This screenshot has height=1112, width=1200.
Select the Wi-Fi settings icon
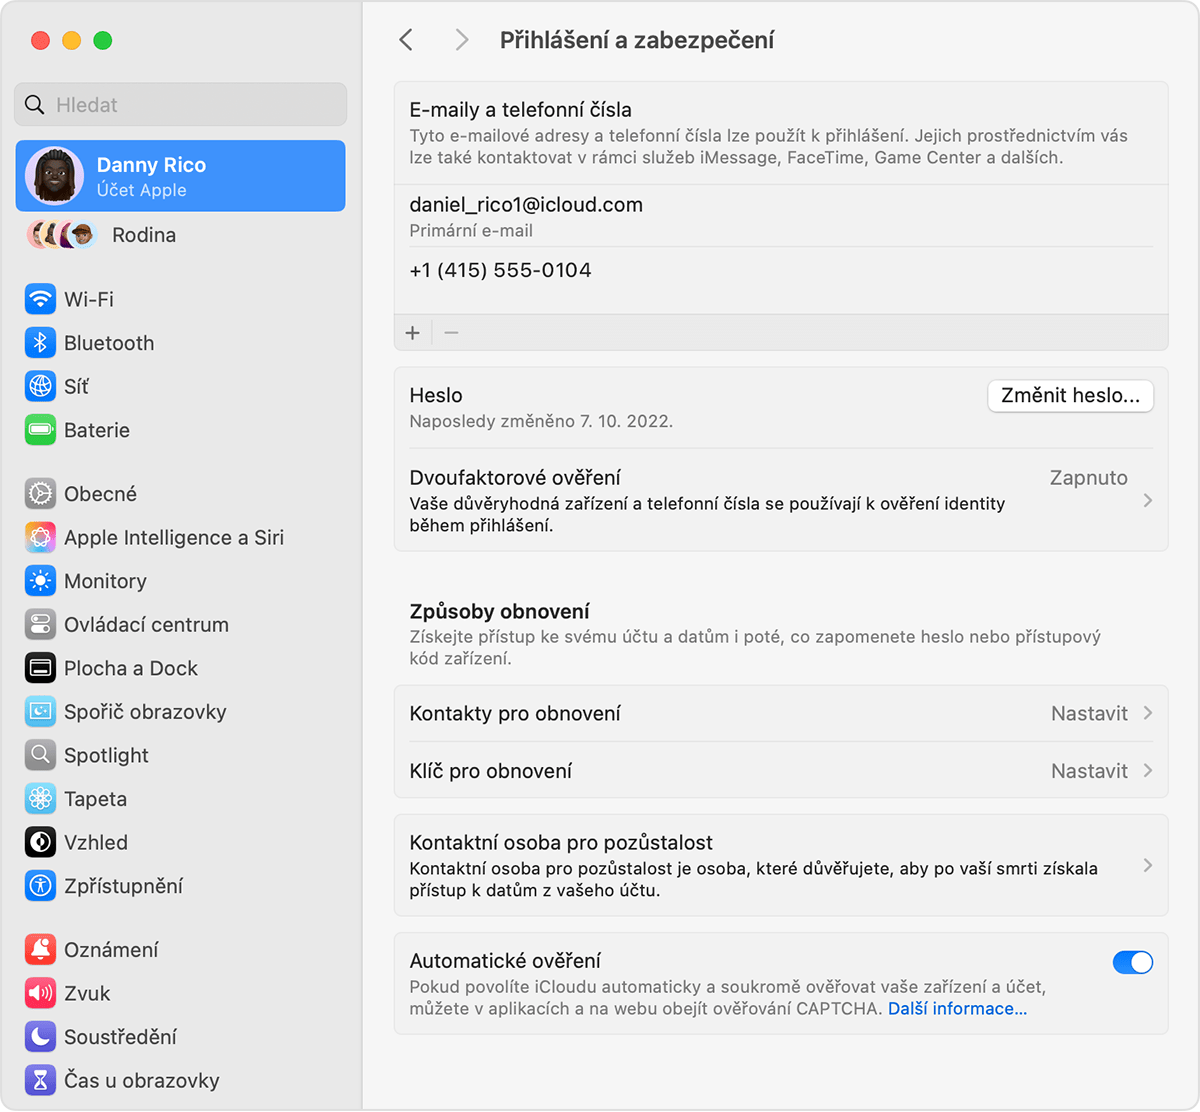pyautogui.click(x=40, y=299)
